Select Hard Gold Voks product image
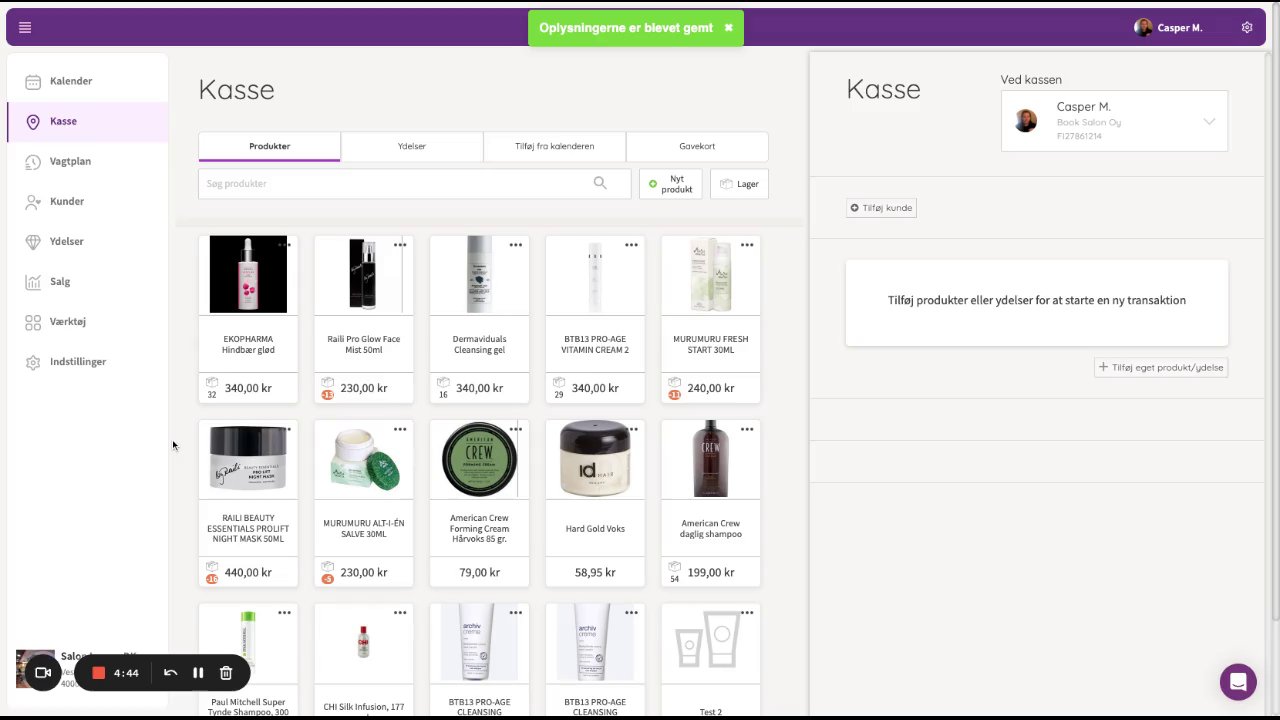 pyautogui.click(x=595, y=459)
